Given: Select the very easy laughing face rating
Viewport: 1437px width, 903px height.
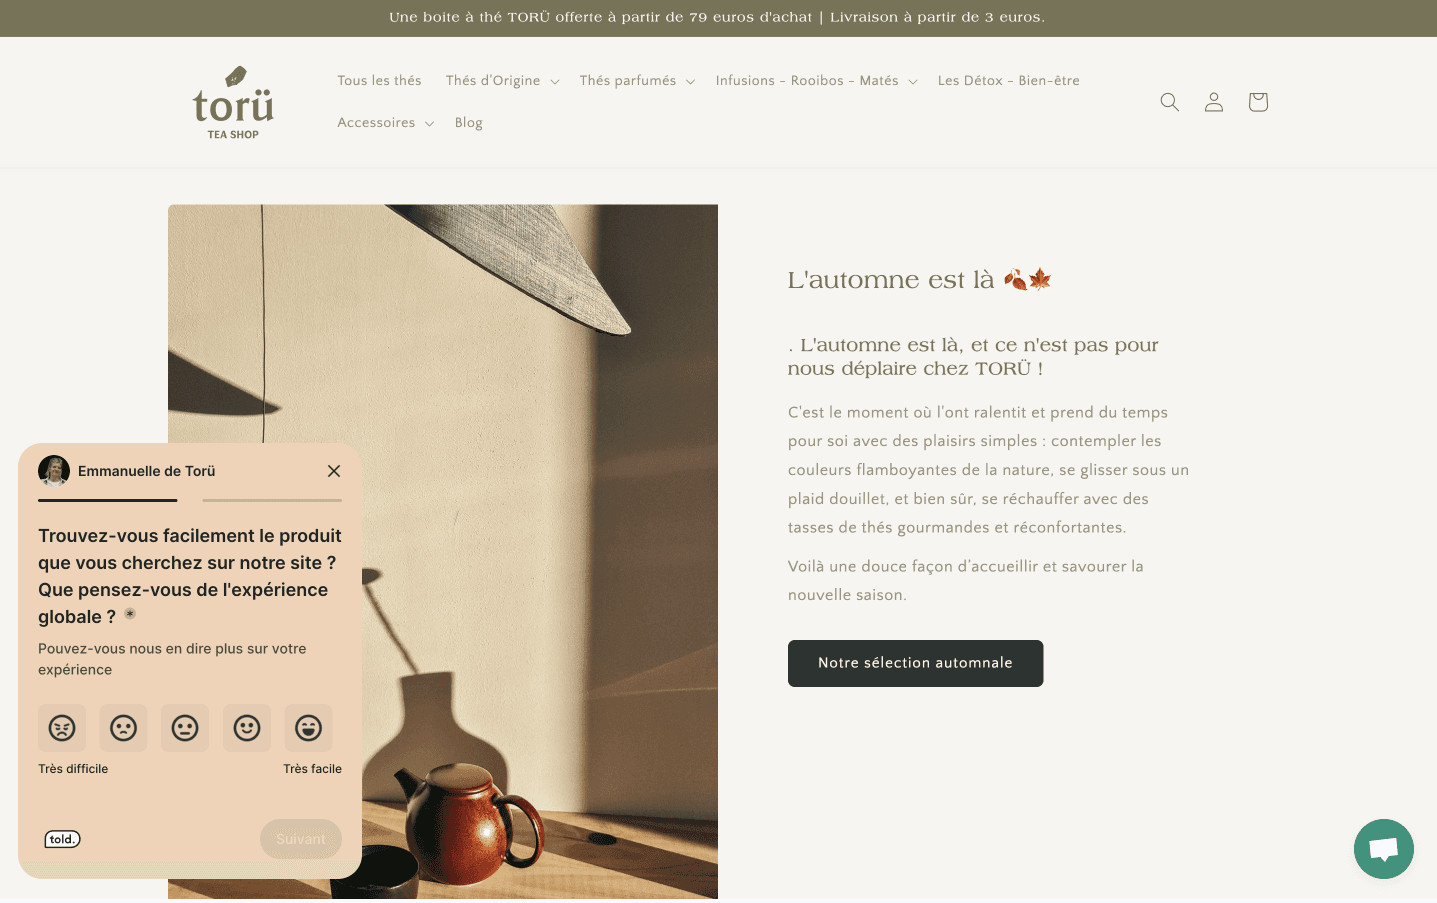Looking at the screenshot, I should coord(308,728).
